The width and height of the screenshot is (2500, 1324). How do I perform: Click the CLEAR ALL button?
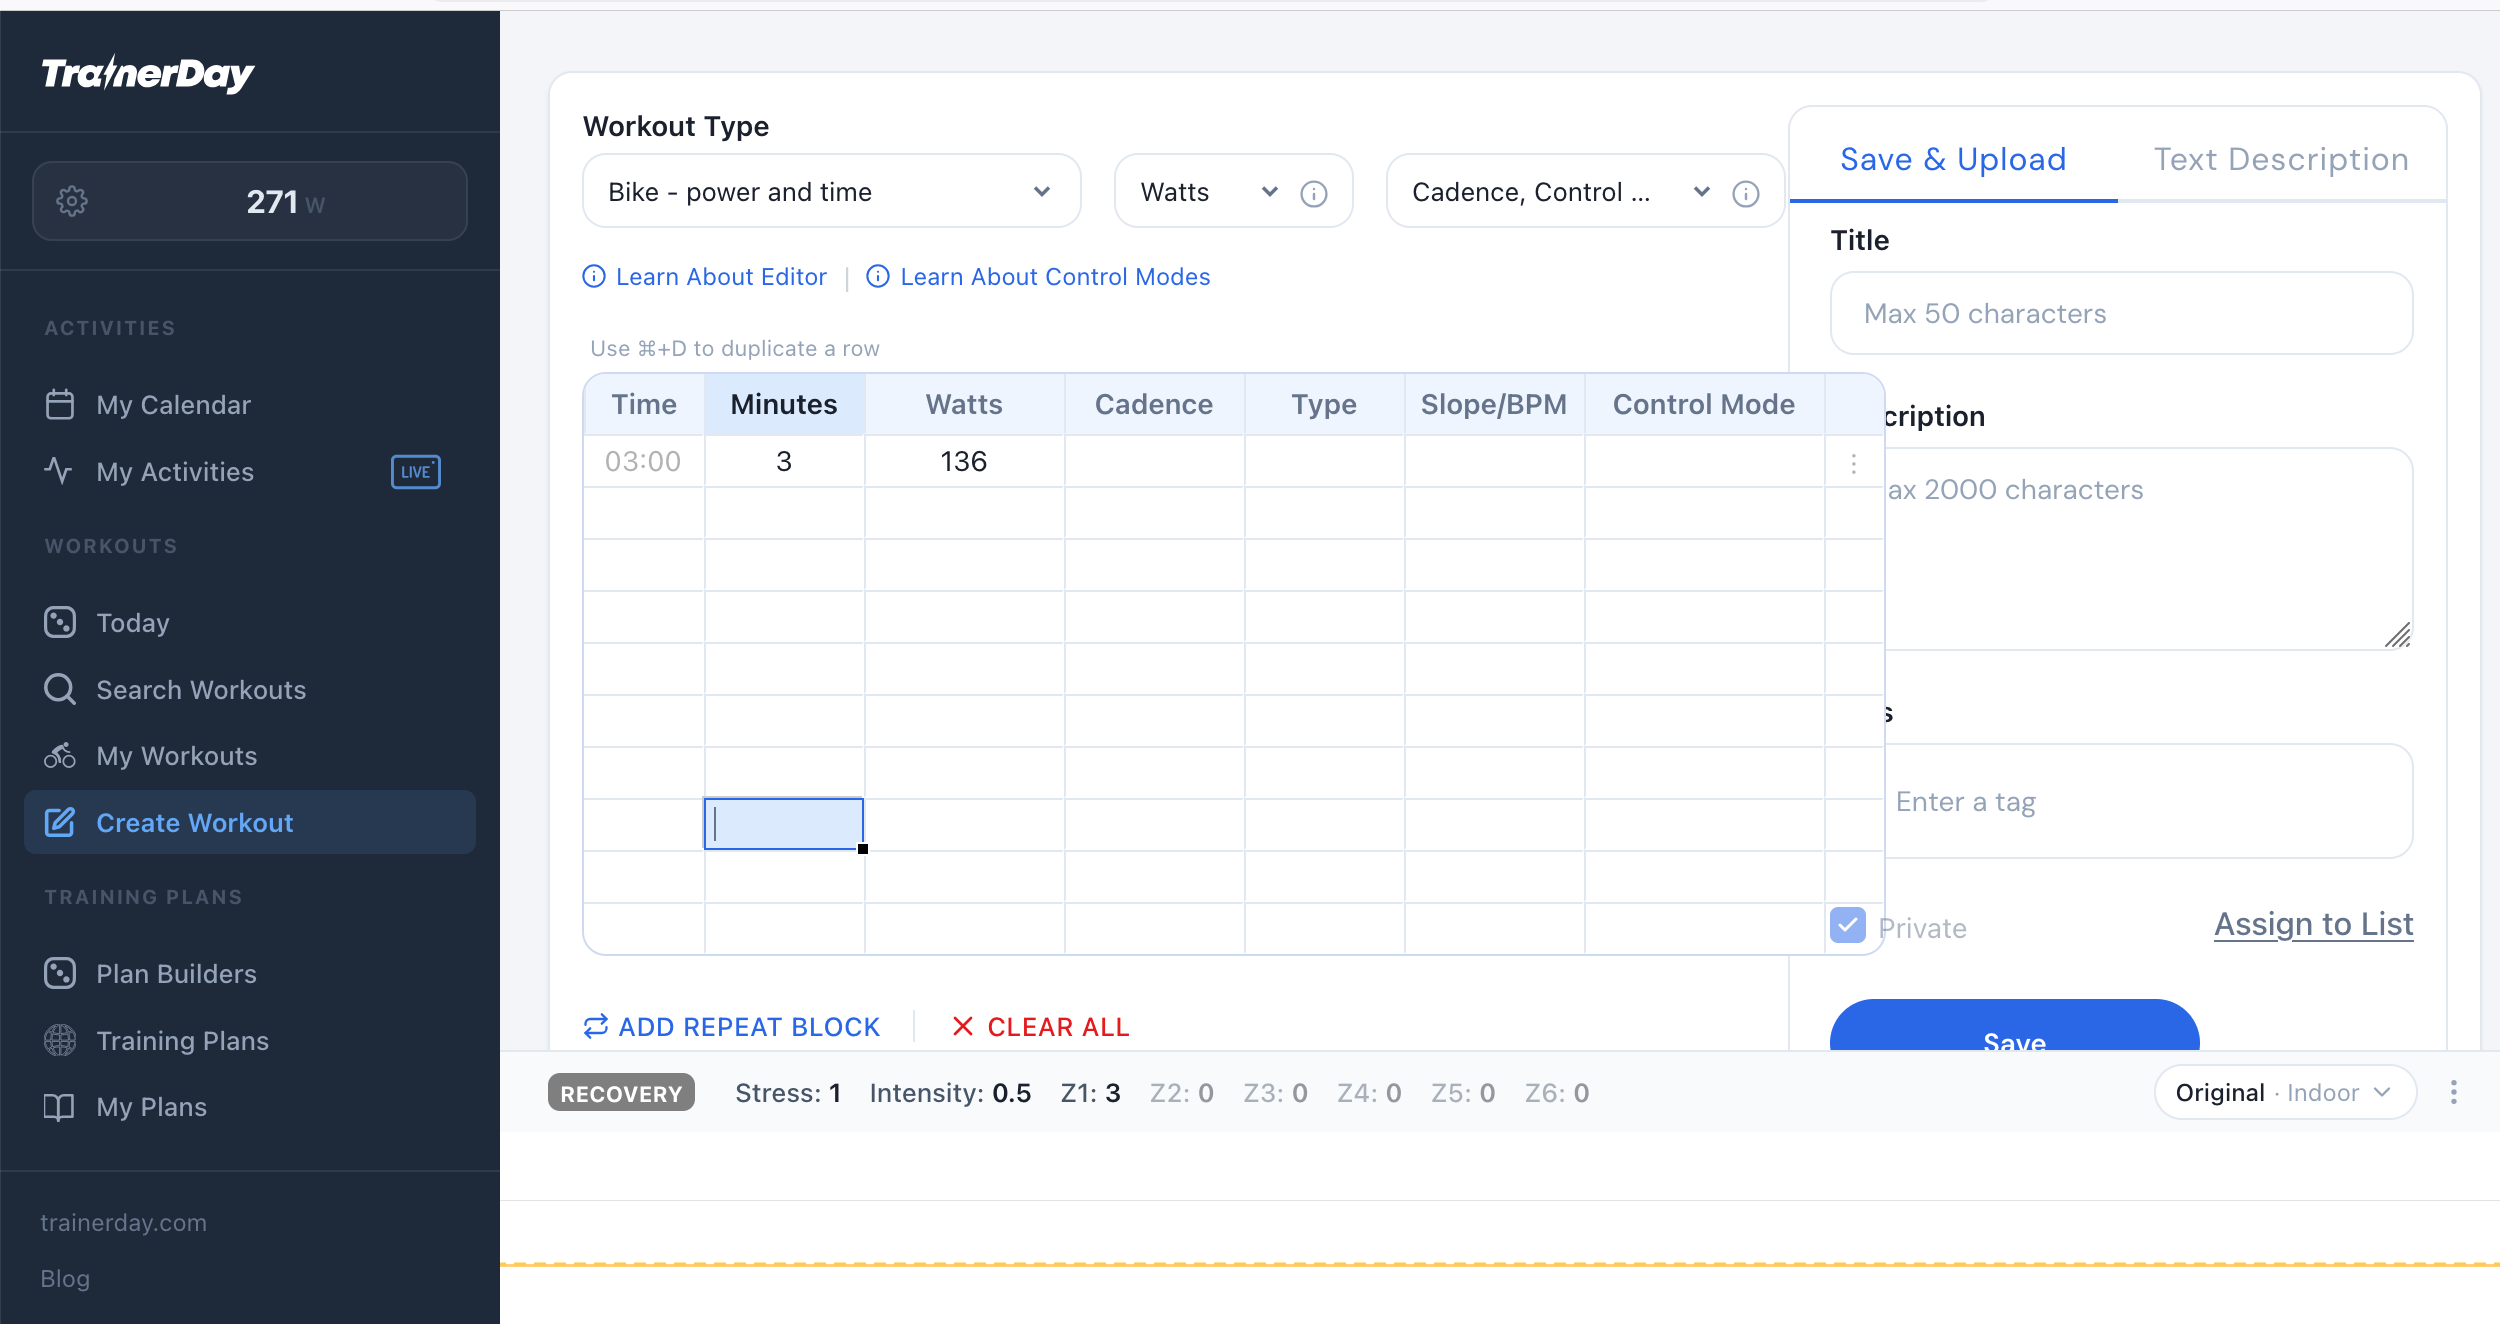[1041, 1027]
